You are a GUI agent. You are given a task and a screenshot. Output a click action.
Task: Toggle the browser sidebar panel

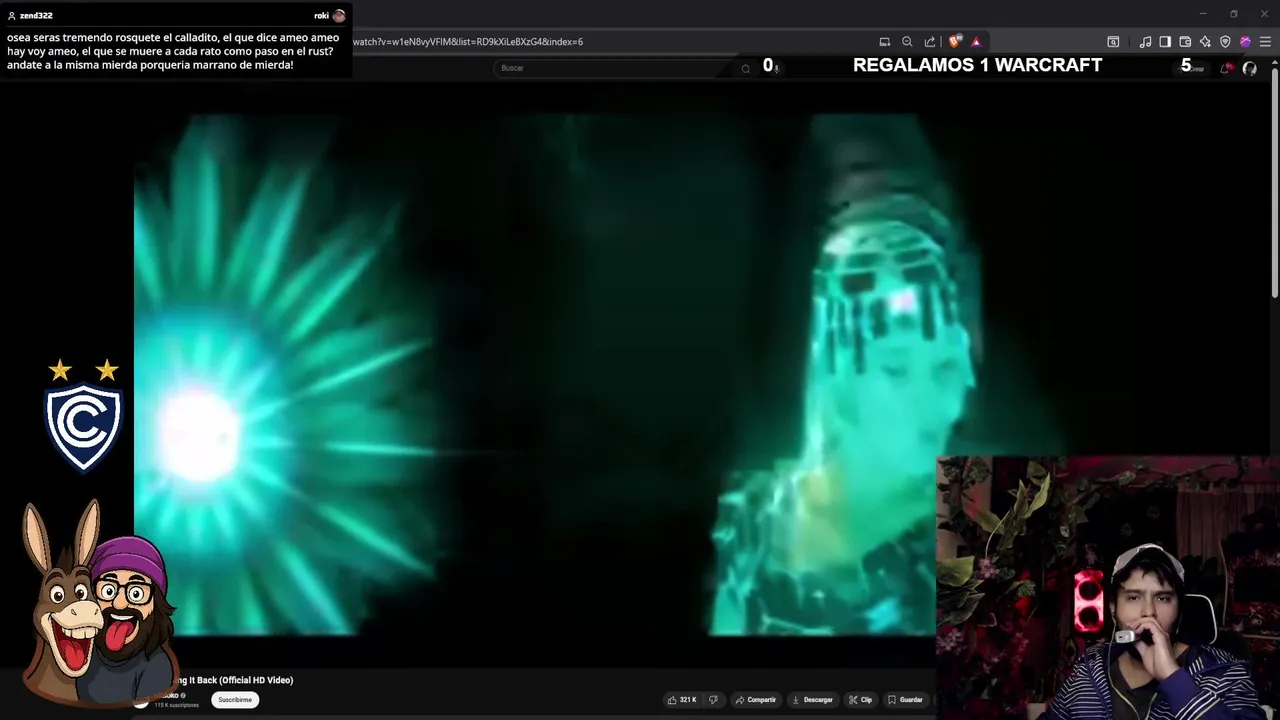pos(1165,42)
